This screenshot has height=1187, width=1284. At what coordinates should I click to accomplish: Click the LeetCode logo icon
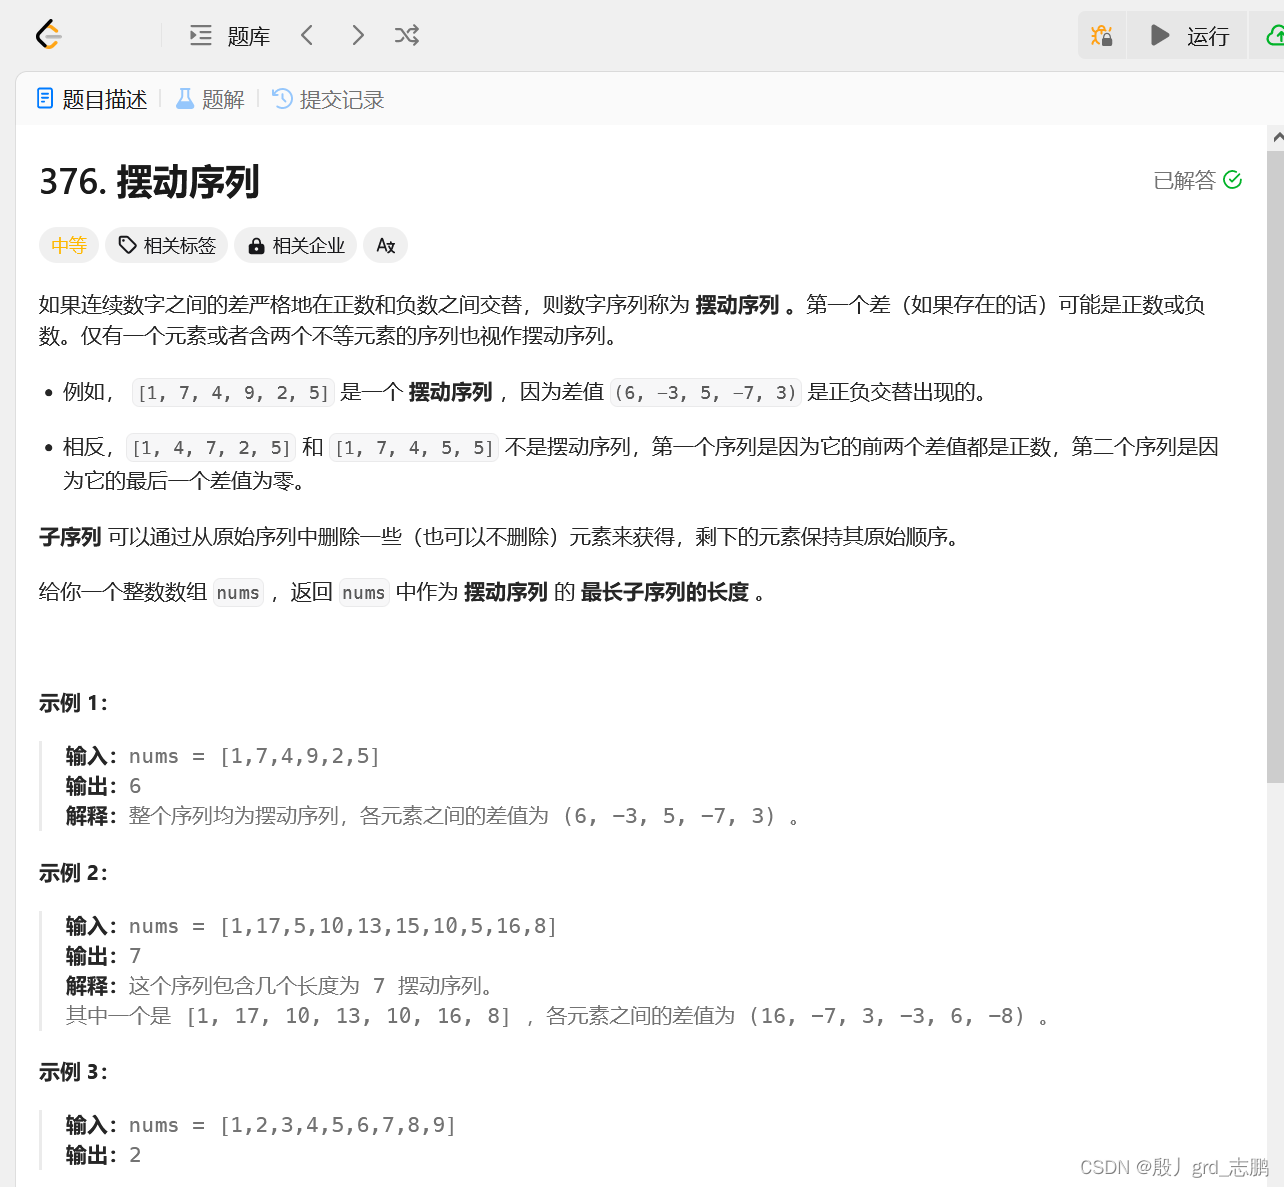click(x=48, y=35)
